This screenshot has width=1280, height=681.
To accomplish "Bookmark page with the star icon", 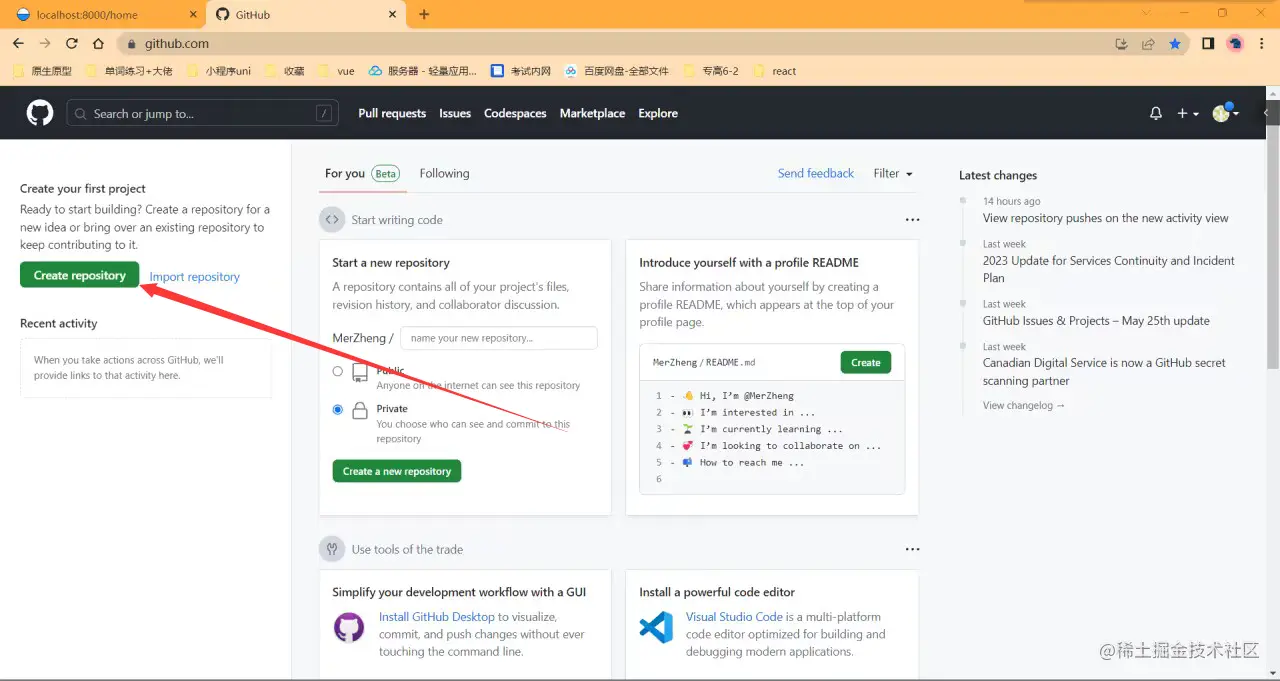I will point(1175,44).
